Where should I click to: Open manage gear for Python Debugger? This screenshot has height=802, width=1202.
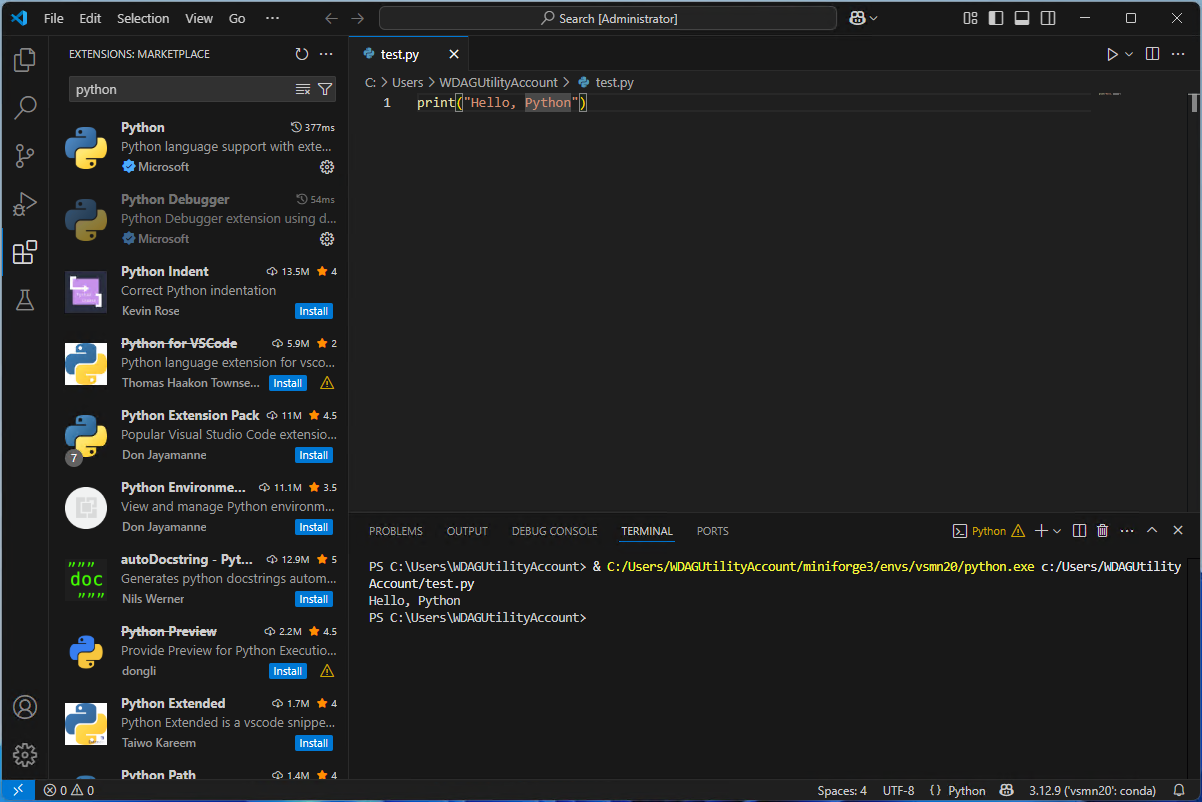[326, 239]
